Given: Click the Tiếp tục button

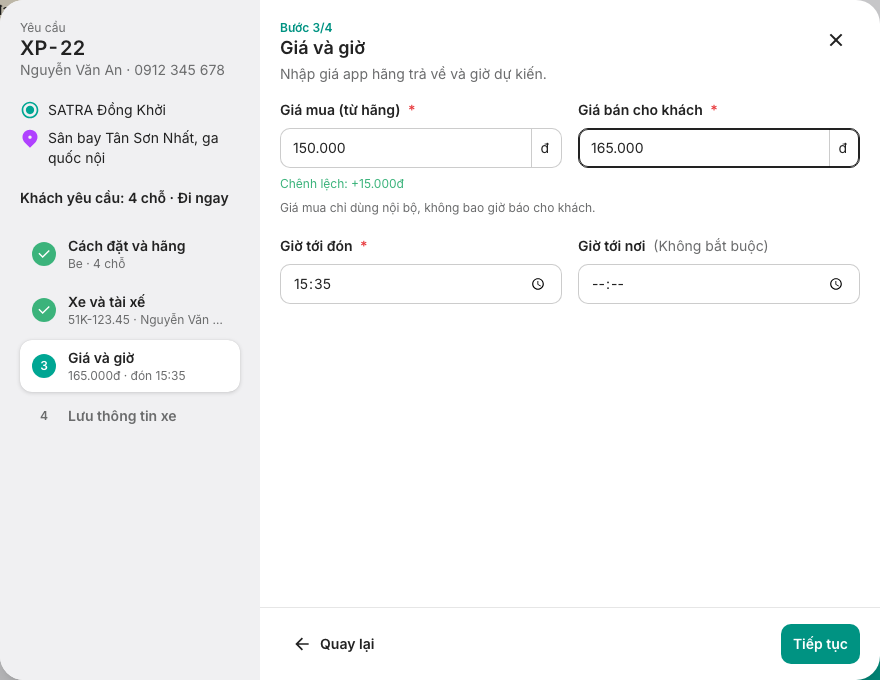Looking at the screenshot, I should click(x=820, y=644).
